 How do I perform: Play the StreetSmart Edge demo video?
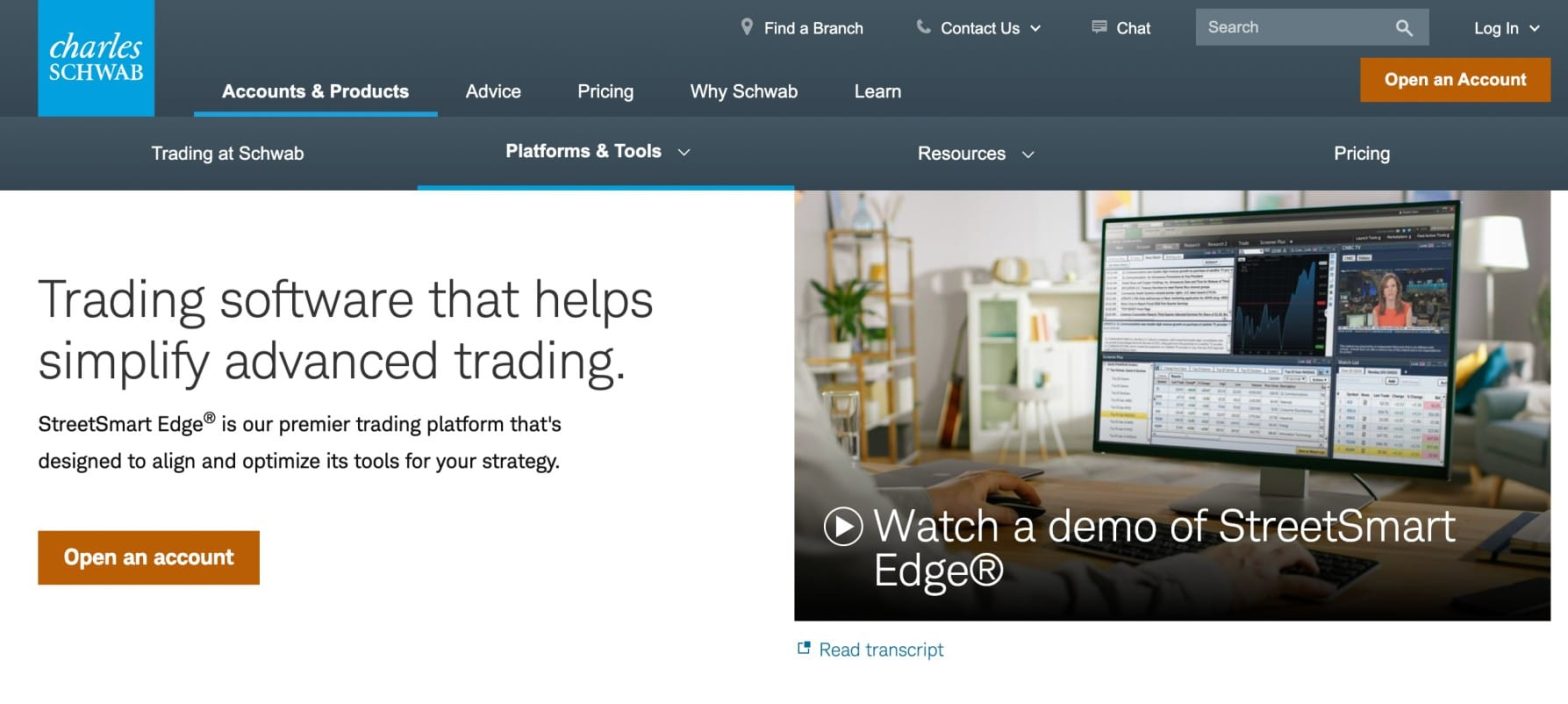tap(843, 526)
